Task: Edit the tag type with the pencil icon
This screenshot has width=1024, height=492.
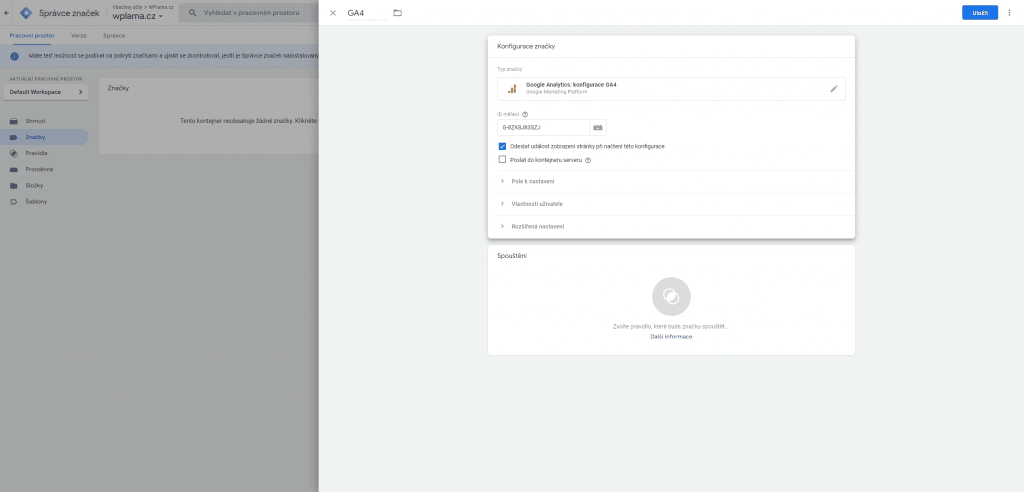Action: [x=833, y=89]
